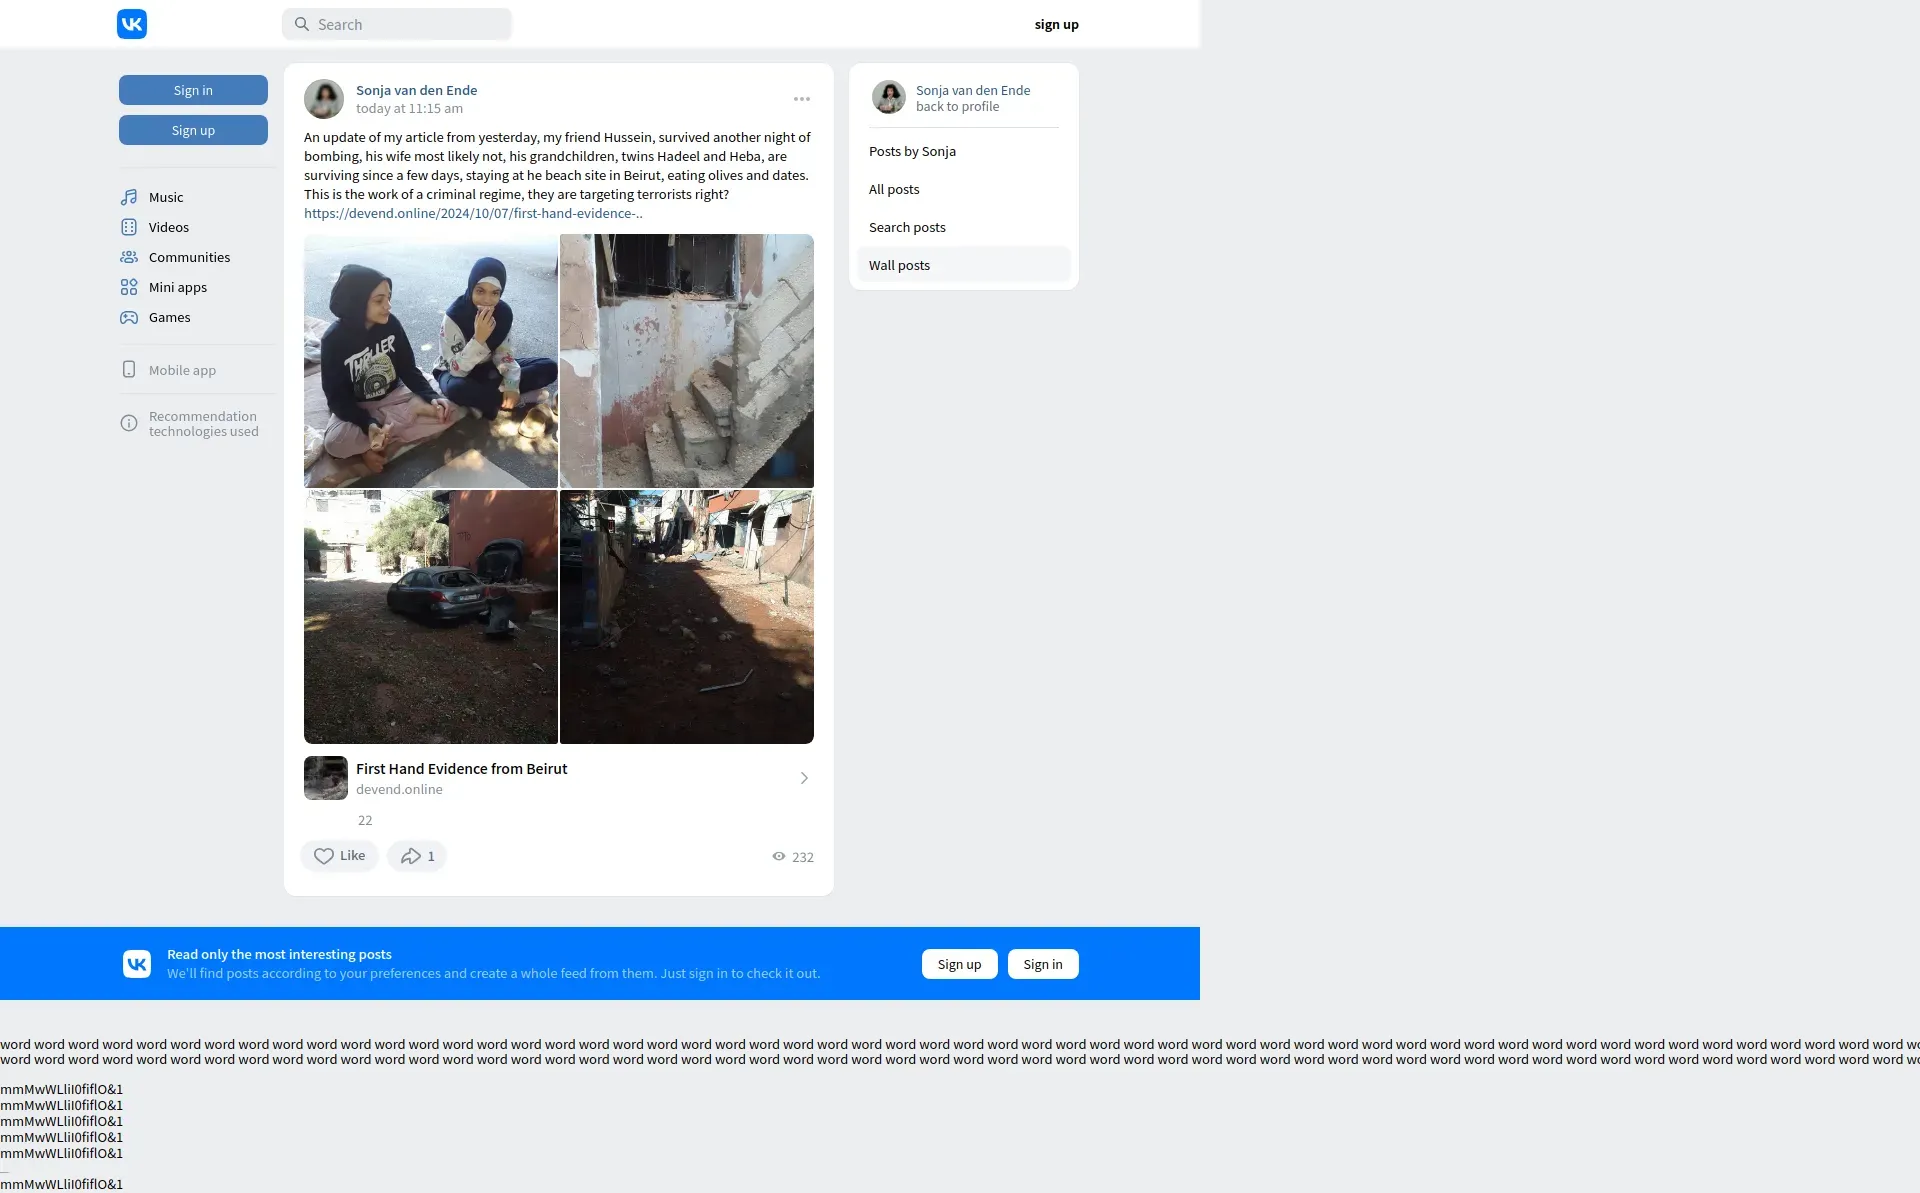
Task: Click the VK logo in header
Action: [132, 24]
